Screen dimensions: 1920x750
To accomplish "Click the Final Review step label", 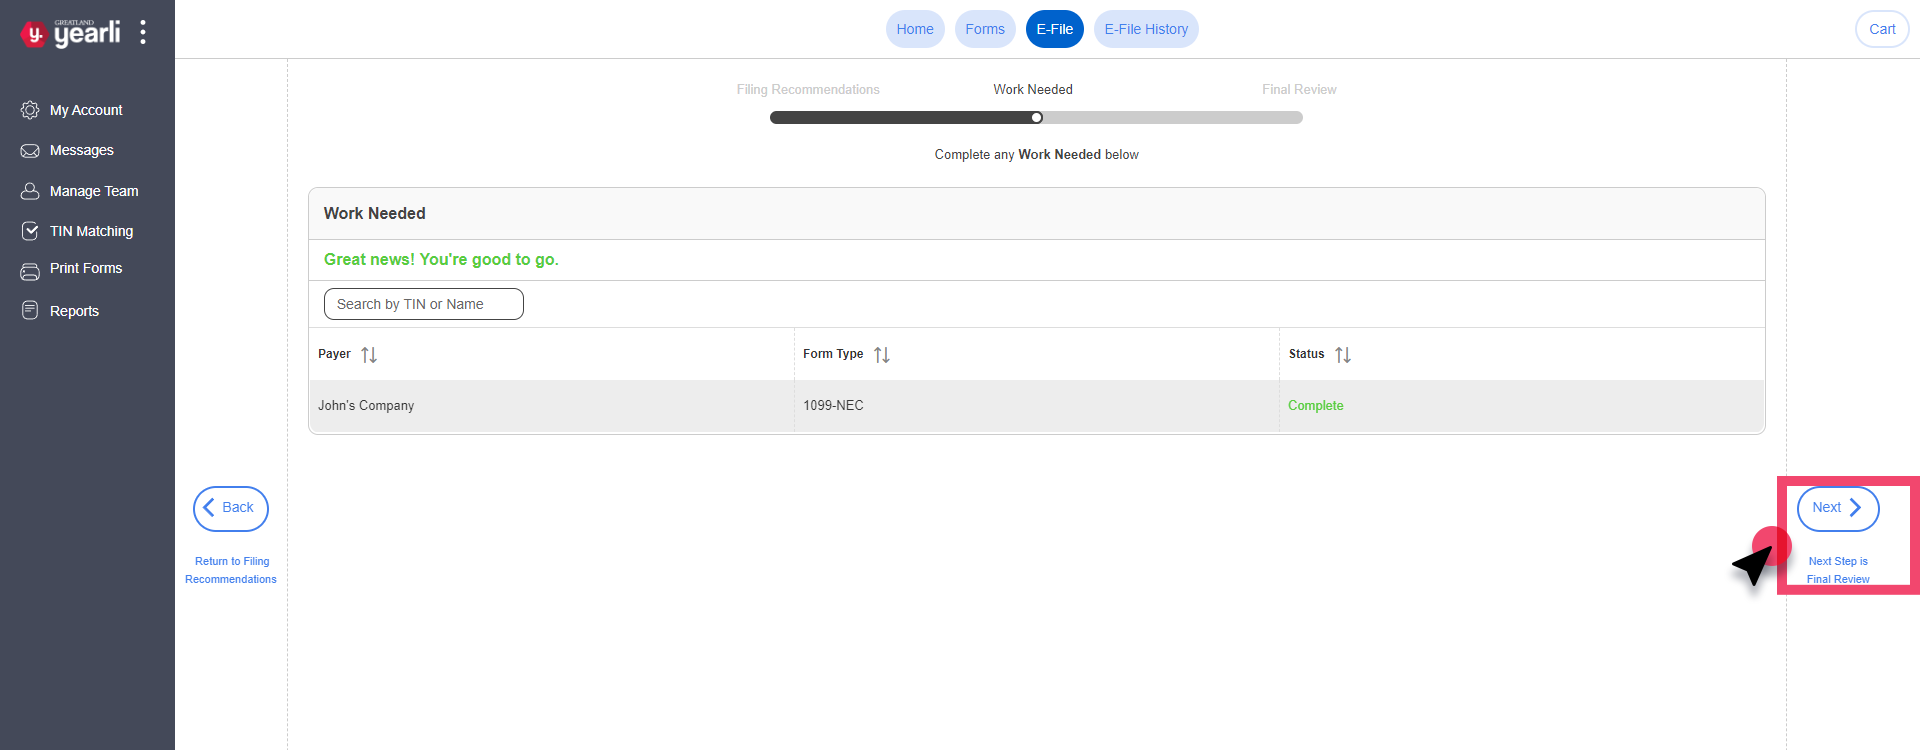I will coord(1299,89).
